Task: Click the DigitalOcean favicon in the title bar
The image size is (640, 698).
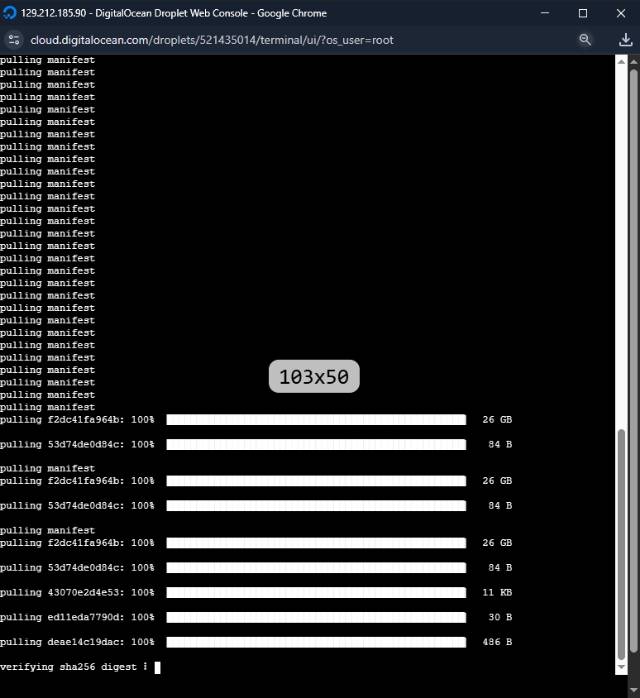Action: (10, 13)
